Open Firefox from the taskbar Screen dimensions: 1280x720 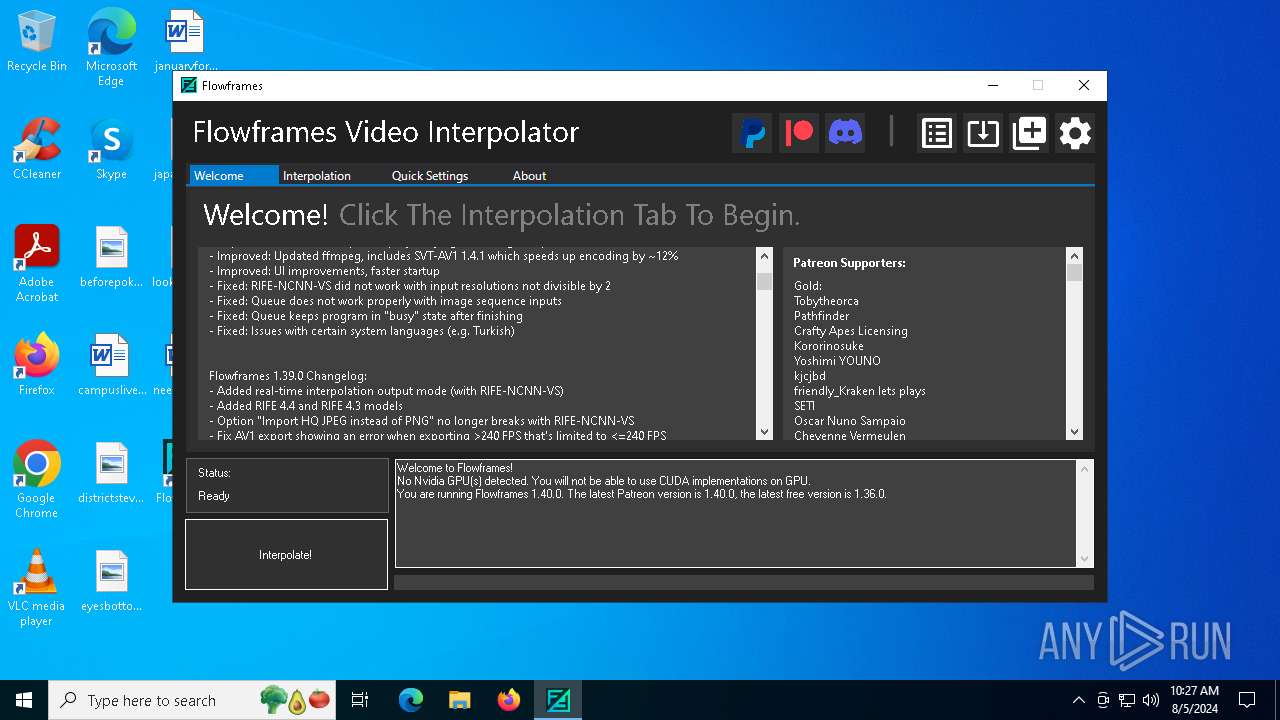coord(508,700)
